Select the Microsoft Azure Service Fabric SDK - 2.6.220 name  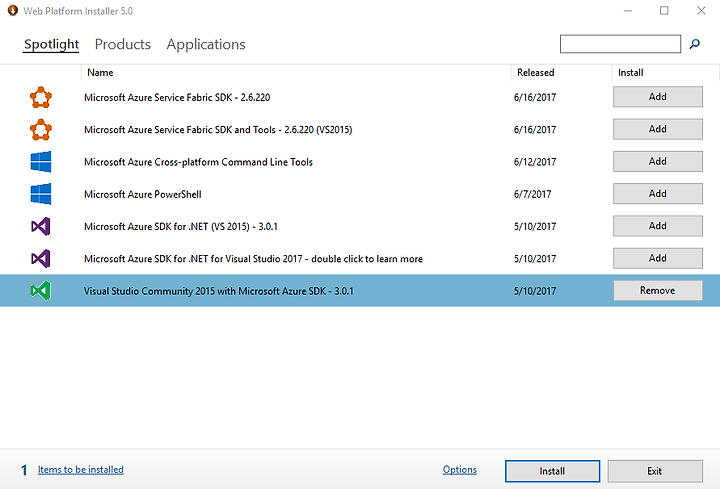point(177,97)
